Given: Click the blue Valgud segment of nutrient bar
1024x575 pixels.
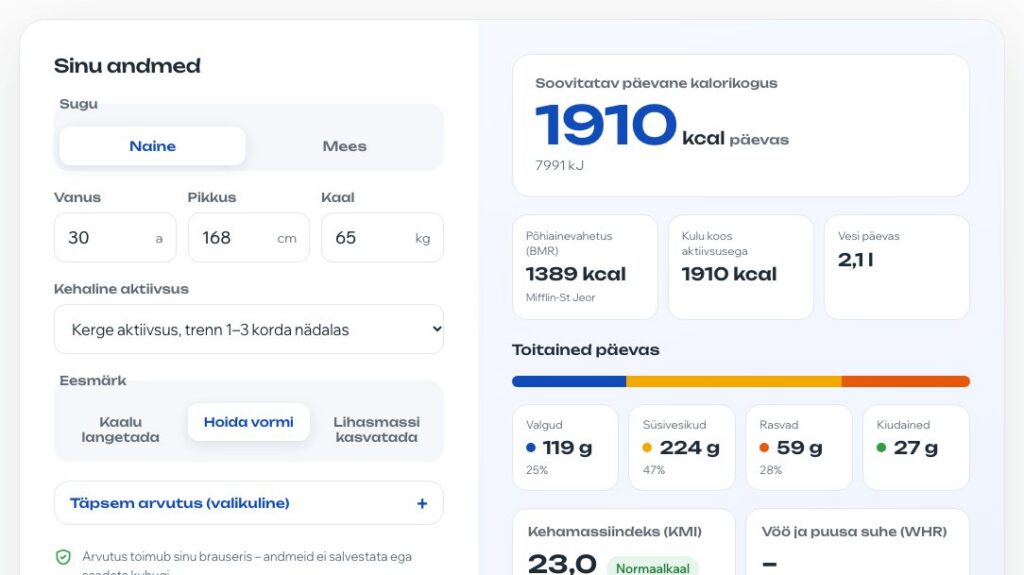Looking at the screenshot, I should point(569,381).
